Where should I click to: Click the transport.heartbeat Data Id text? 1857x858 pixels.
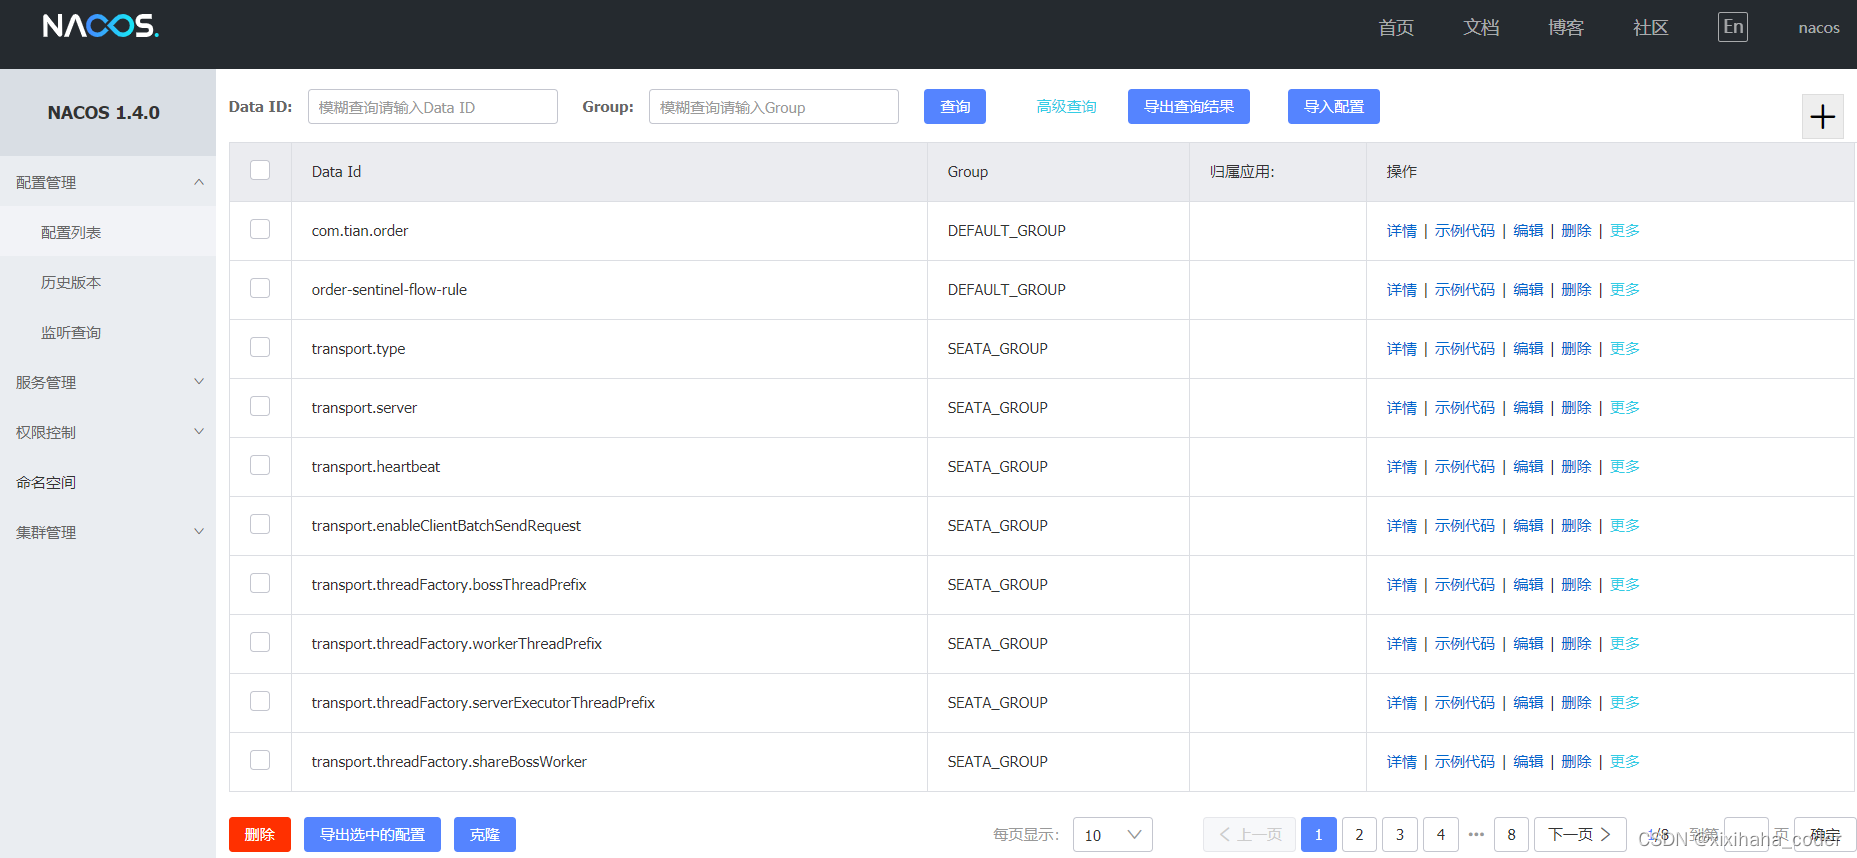click(x=376, y=467)
